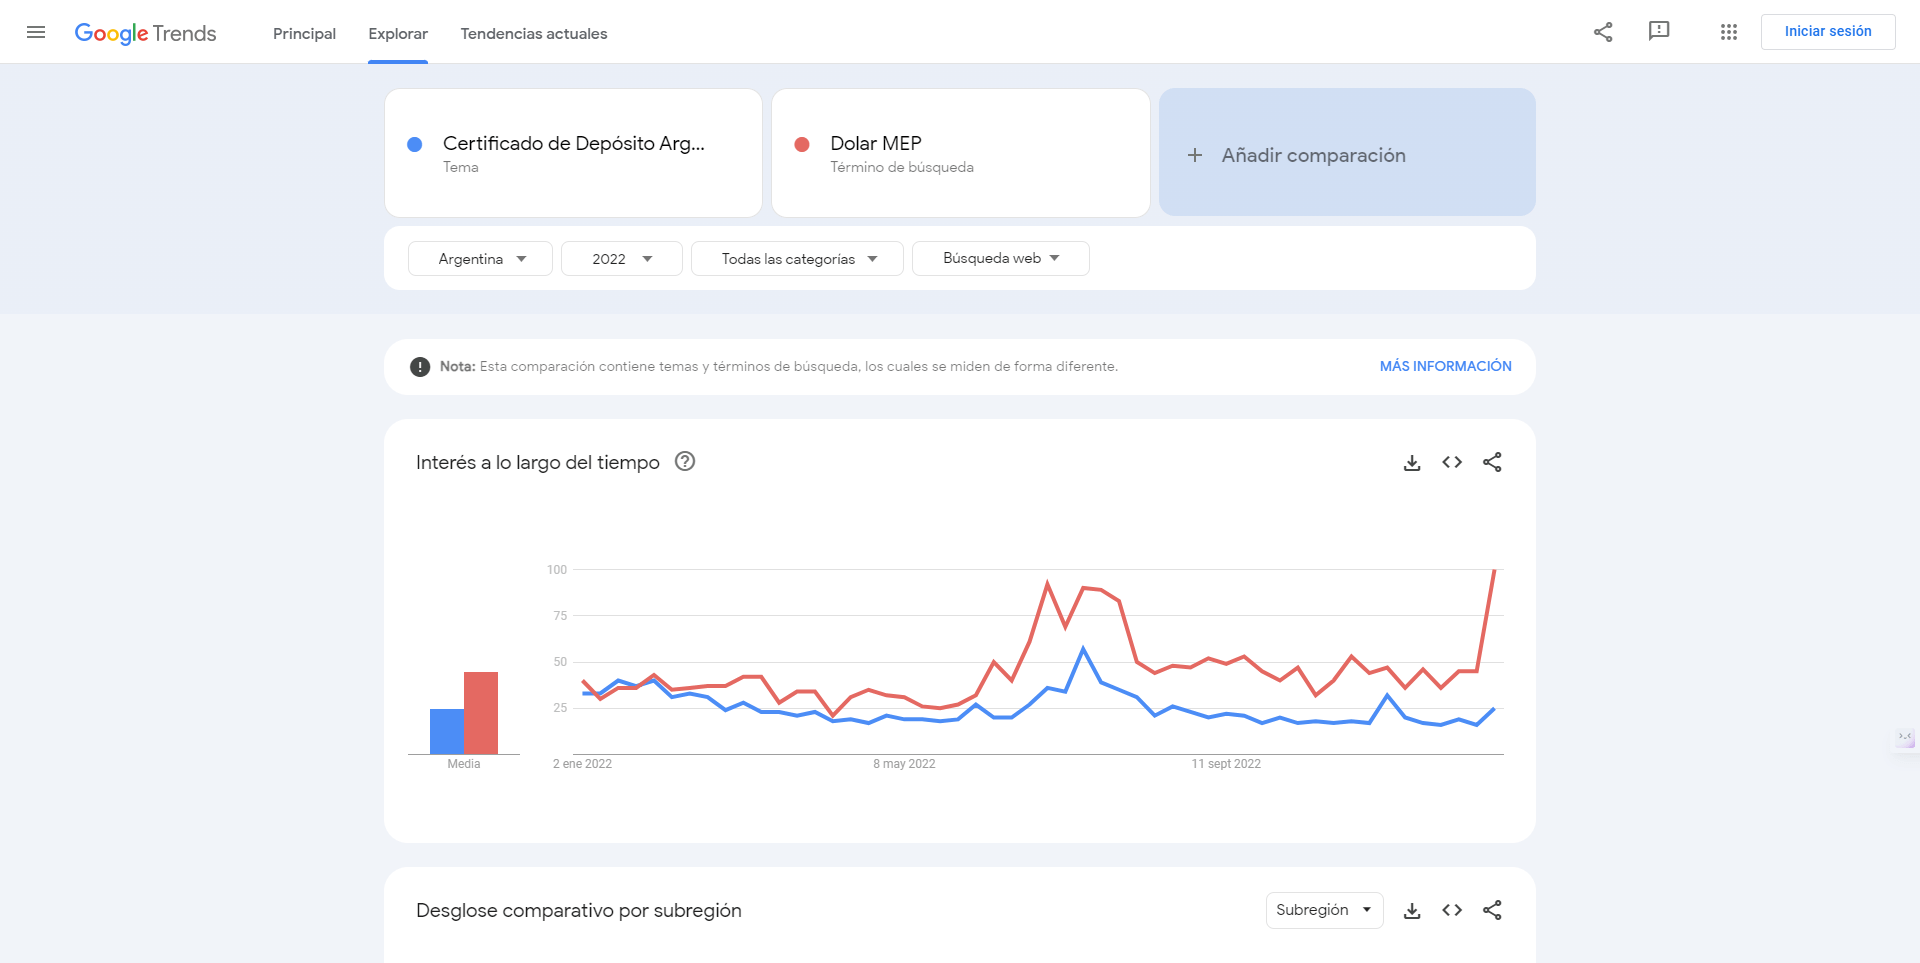This screenshot has height=963, width=1920.
Task: Switch to the Tendencias actuales tab
Action: (534, 33)
